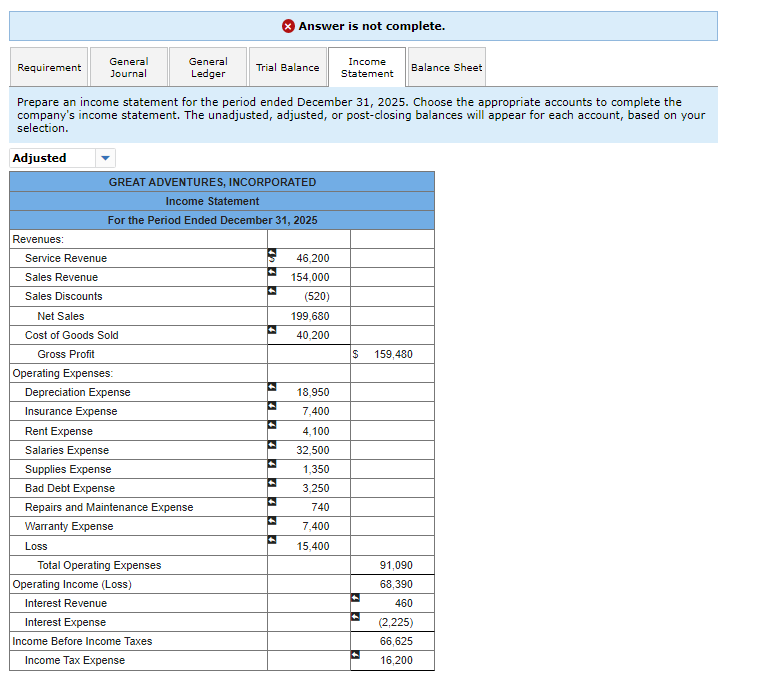Click the Net Sales row label
The image size is (762, 675).
(x=61, y=316)
